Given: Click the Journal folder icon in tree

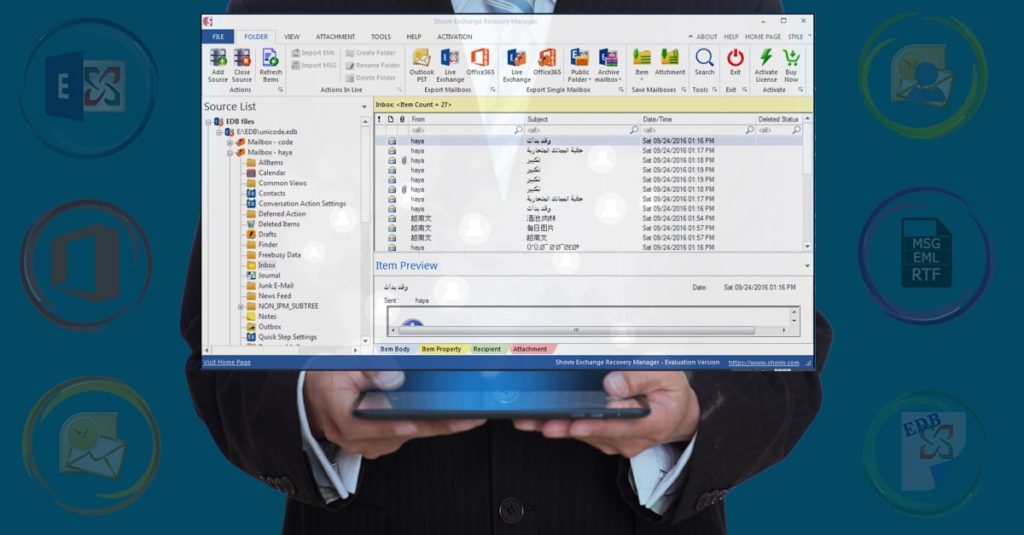Looking at the screenshot, I should click(251, 275).
